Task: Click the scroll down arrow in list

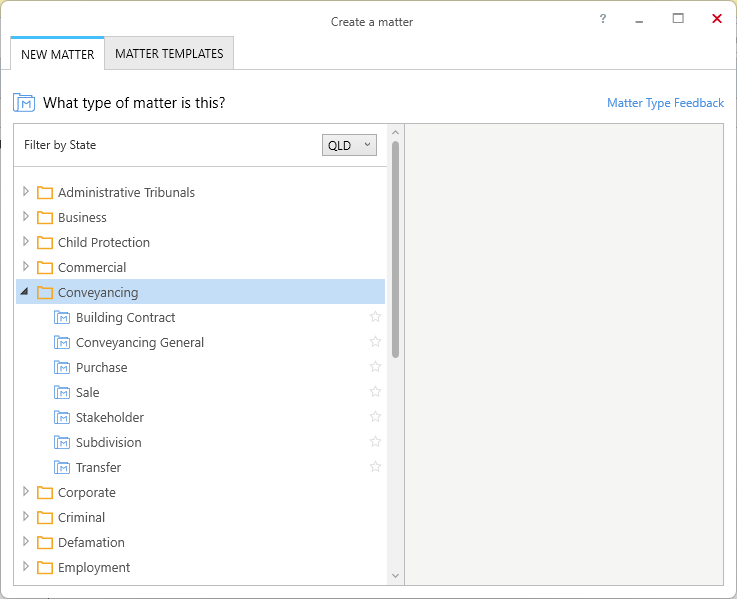Action: [395, 576]
